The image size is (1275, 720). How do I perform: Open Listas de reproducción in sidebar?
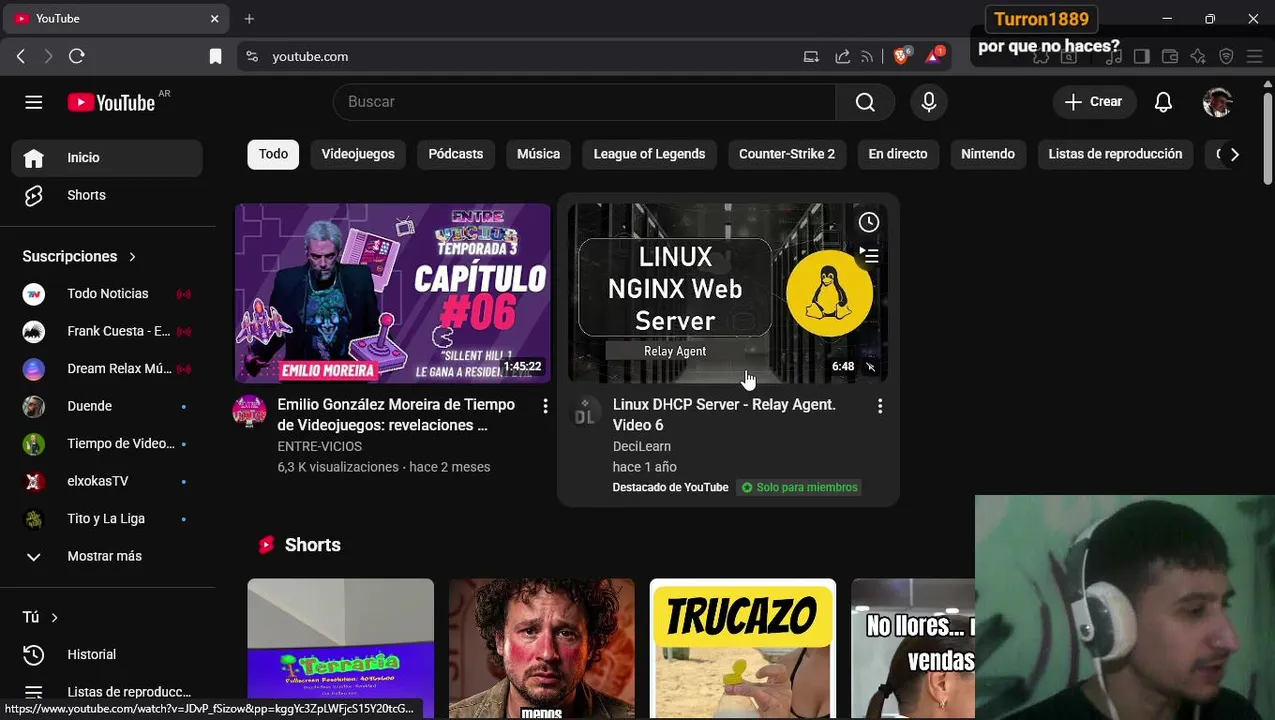click(107, 692)
